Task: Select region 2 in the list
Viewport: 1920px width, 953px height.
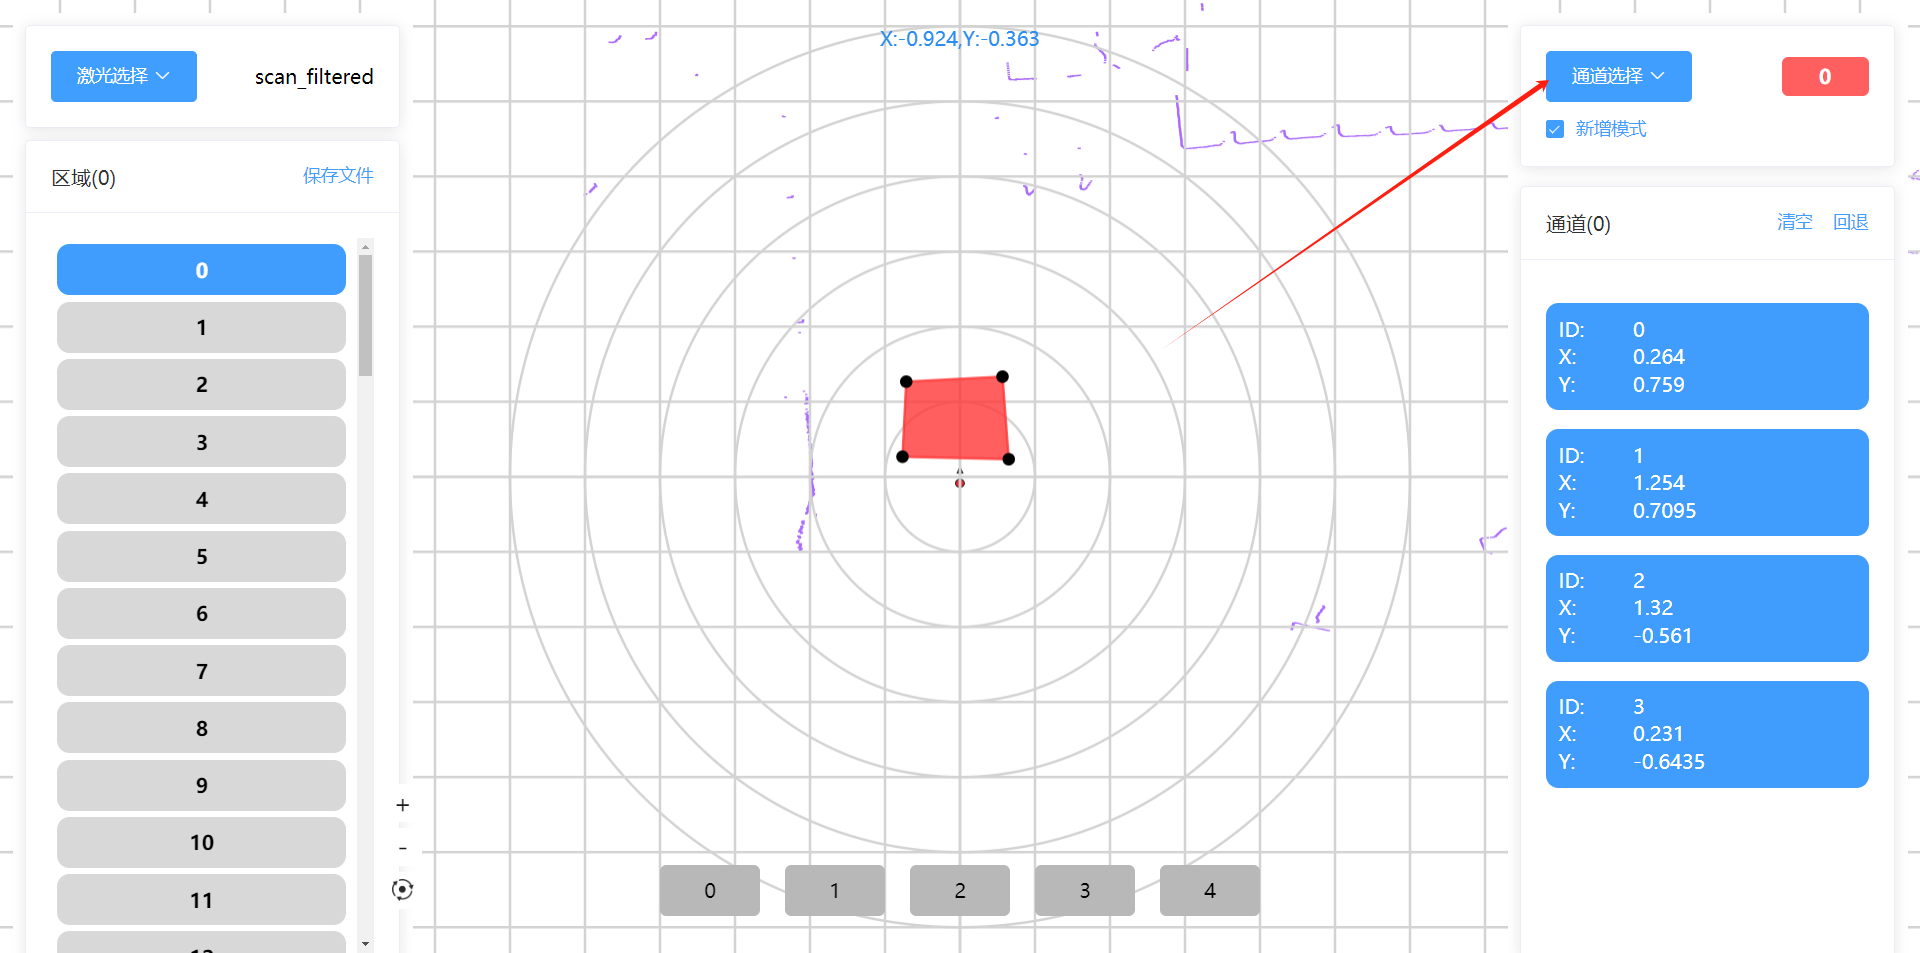Action: 201,384
